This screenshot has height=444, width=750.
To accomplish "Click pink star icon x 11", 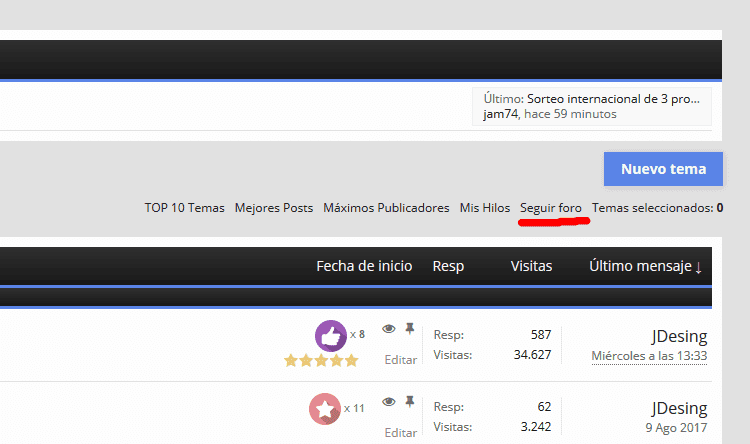I will coord(325,409).
